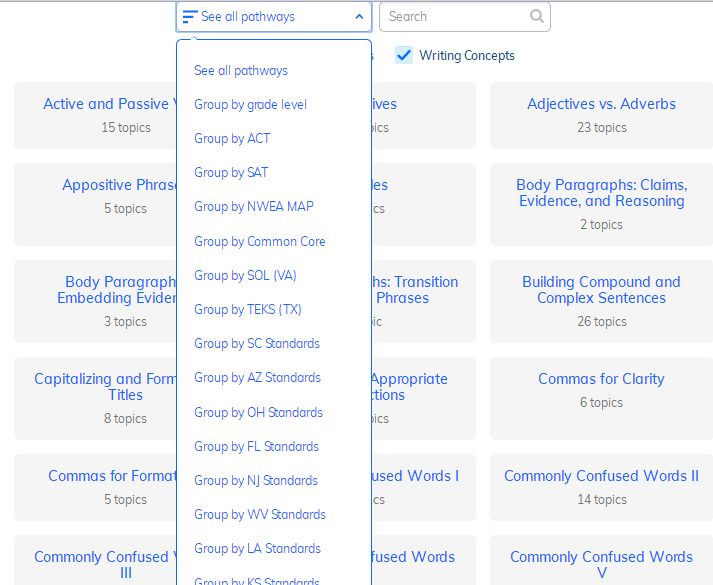Select Group by TEKS (TX)
713x585 pixels.
pos(248,310)
